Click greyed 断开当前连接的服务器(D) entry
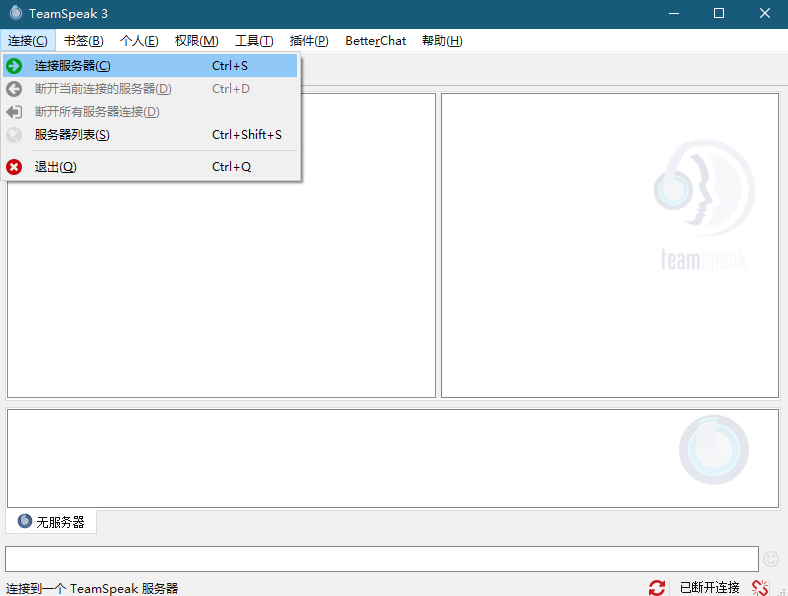 pos(150,89)
